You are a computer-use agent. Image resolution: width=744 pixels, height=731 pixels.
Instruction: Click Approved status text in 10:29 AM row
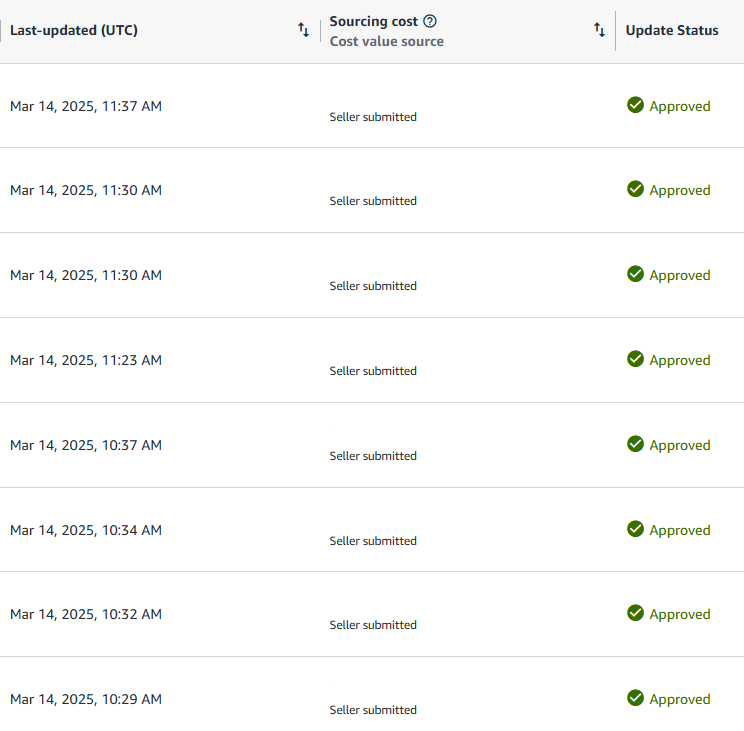click(680, 699)
